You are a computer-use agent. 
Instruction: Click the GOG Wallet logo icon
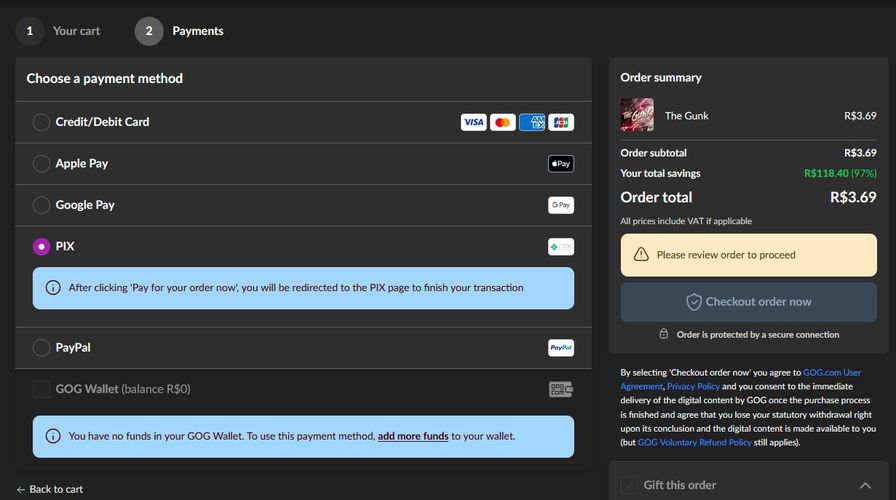point(561,389)
